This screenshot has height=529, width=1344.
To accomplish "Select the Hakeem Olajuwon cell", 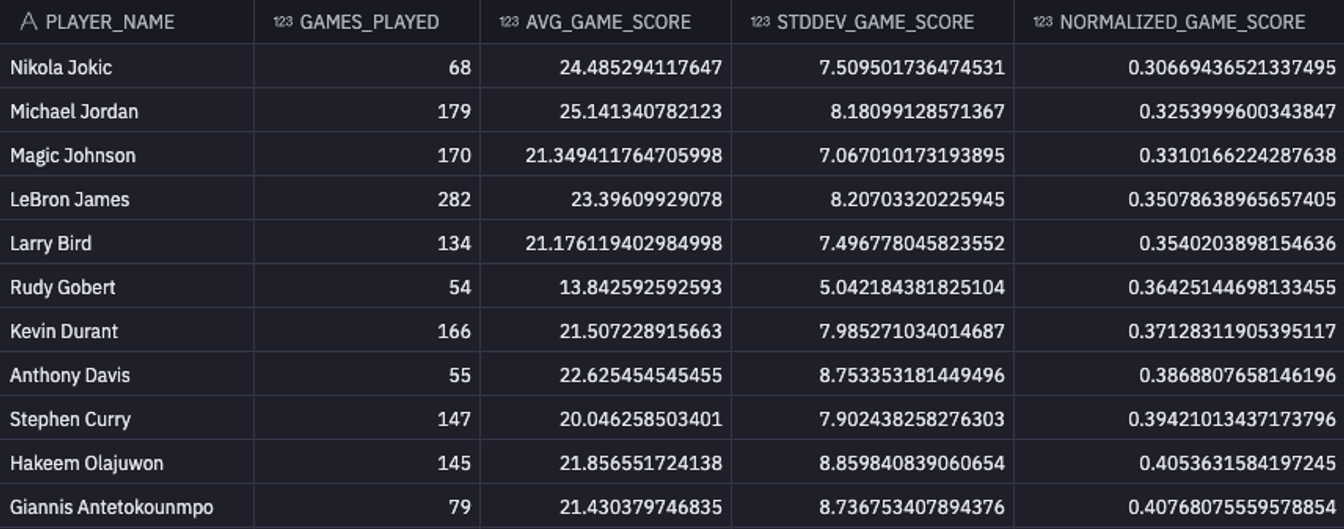I will pyautogui.click(x=126, y=463).
